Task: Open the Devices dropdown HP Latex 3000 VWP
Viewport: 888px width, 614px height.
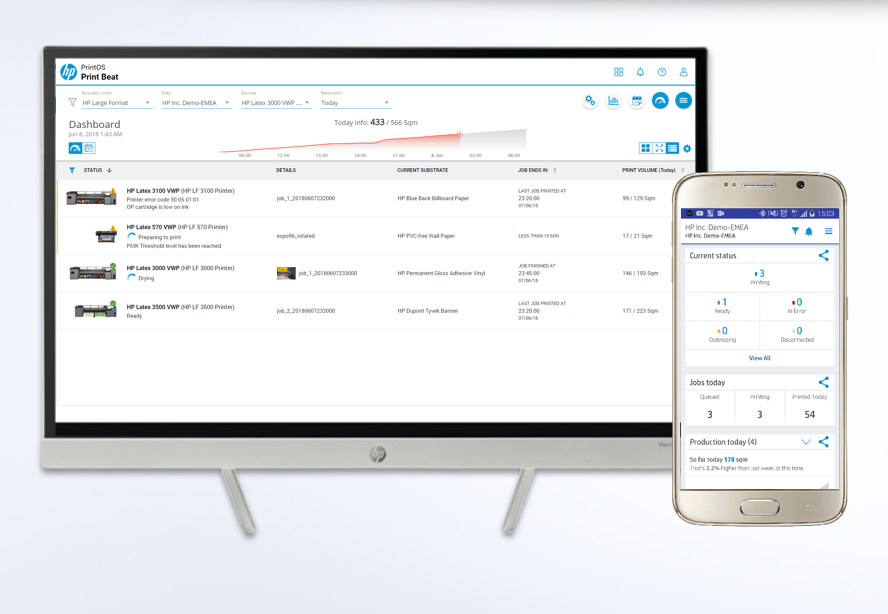Action: [x=276, y=103]
